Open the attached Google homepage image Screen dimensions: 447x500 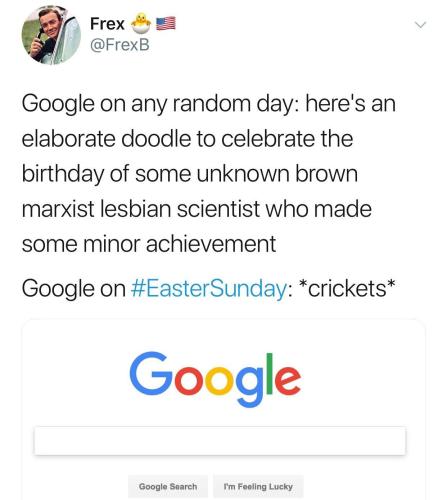tap(223, 409)
